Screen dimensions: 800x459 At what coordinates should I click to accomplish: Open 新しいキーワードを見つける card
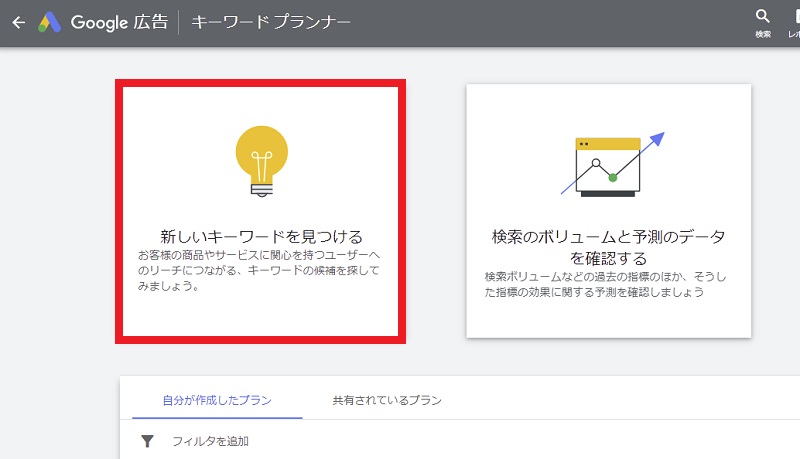260,211
